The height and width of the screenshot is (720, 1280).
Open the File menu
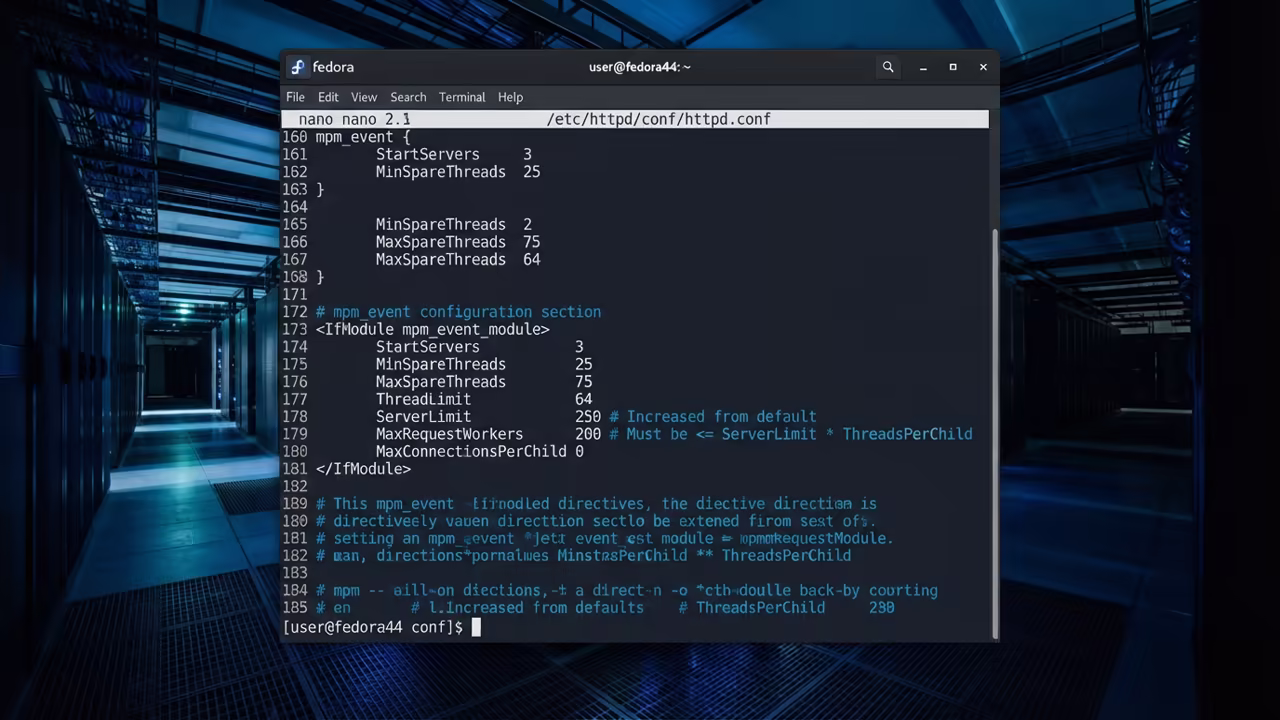pos(295,97)
